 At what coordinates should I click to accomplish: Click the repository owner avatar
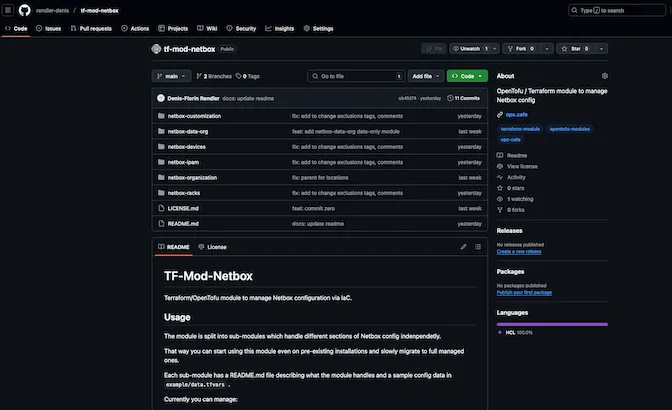[156, 49]
